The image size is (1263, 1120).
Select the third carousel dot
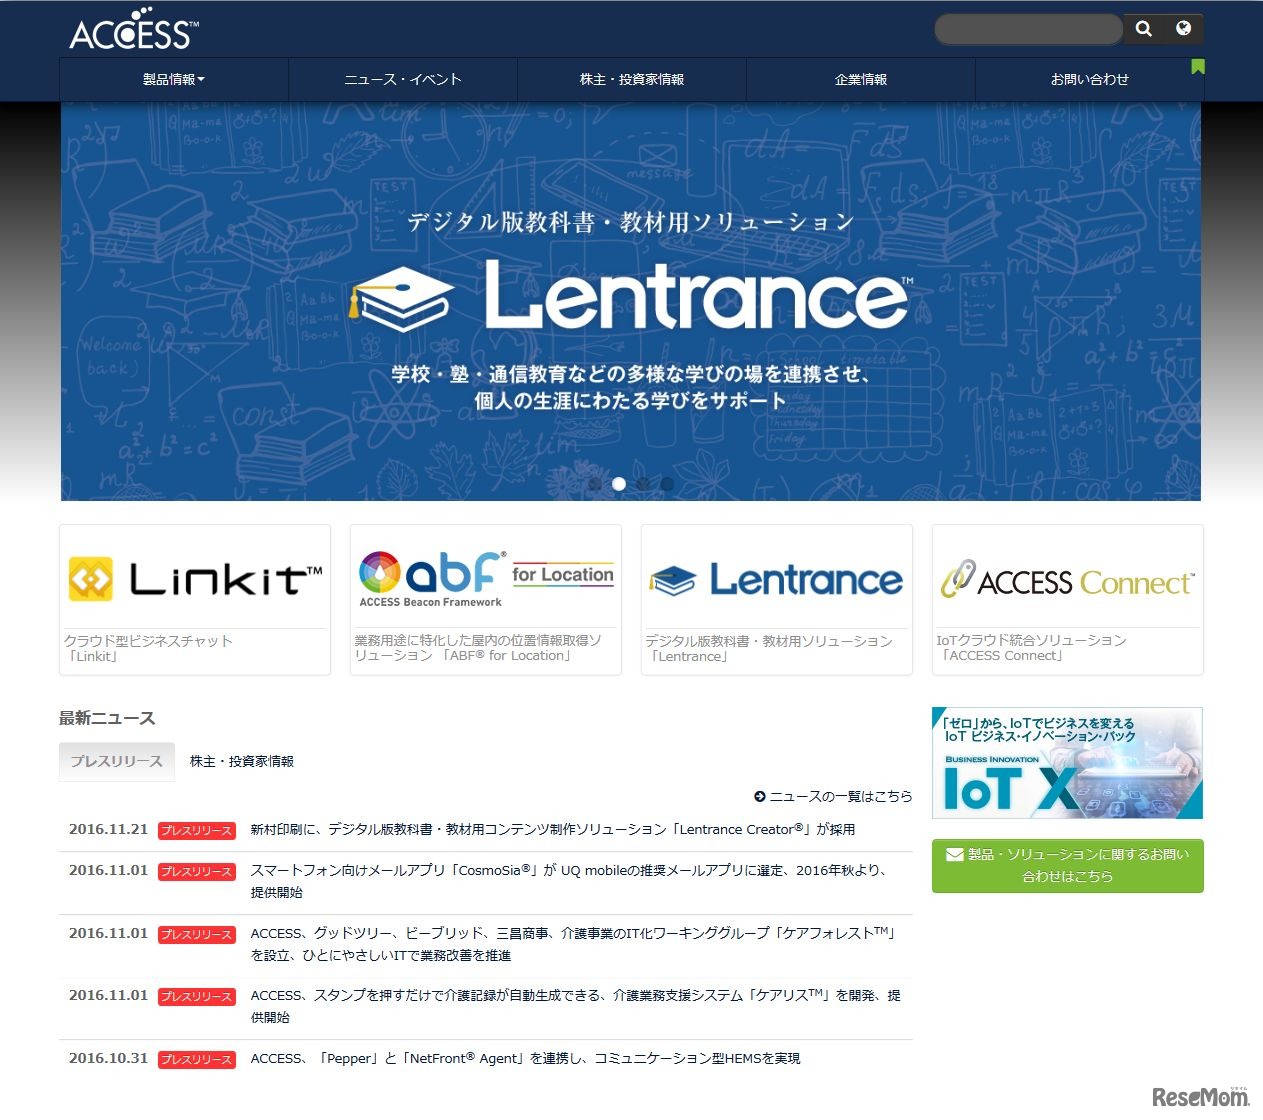click(x=643, y=484)
